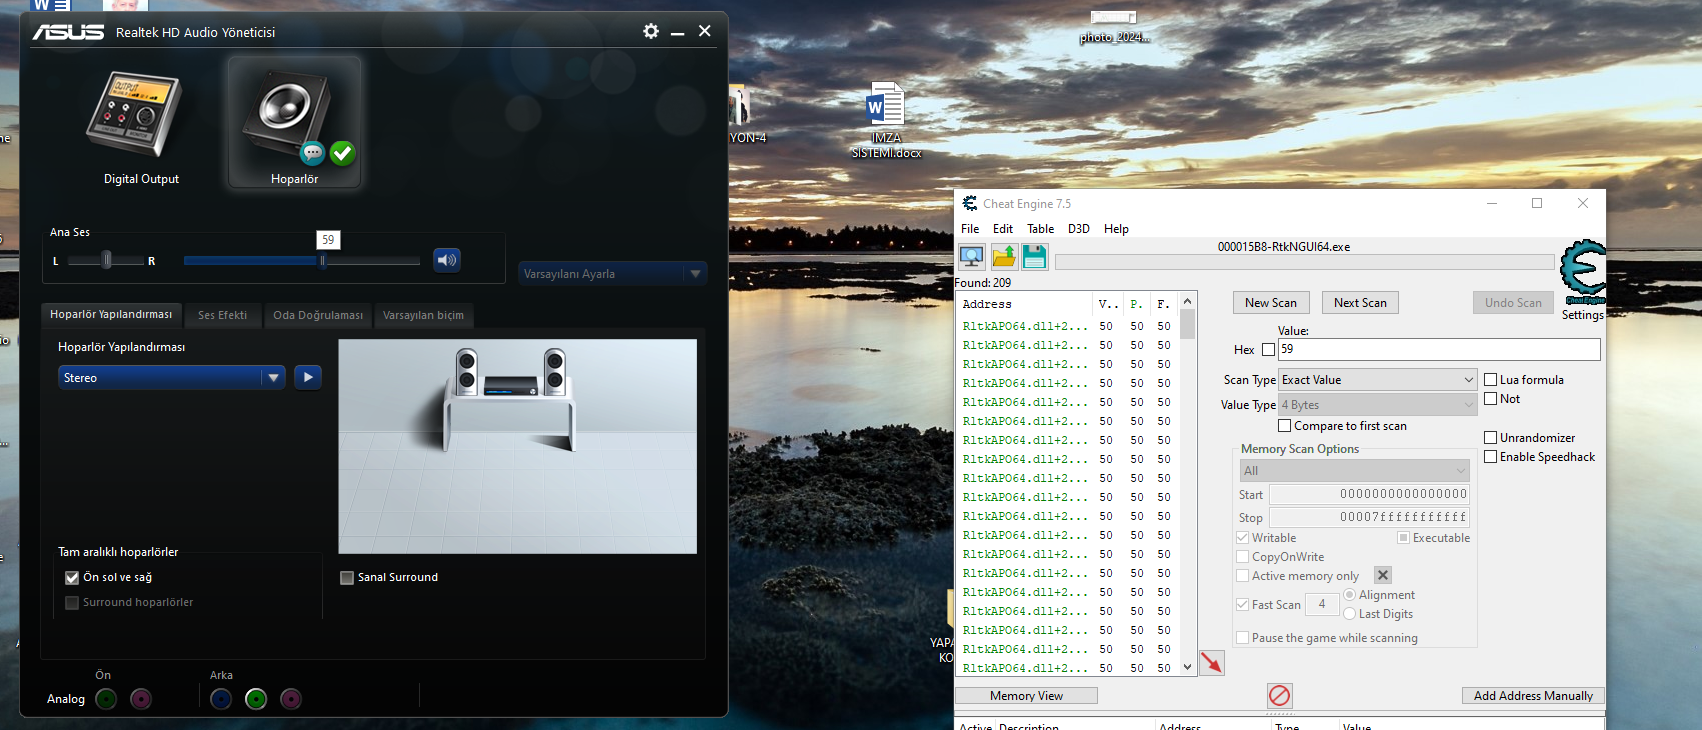
Task: Select the Alignment radio button
Action: click(x=1350, y=595)
